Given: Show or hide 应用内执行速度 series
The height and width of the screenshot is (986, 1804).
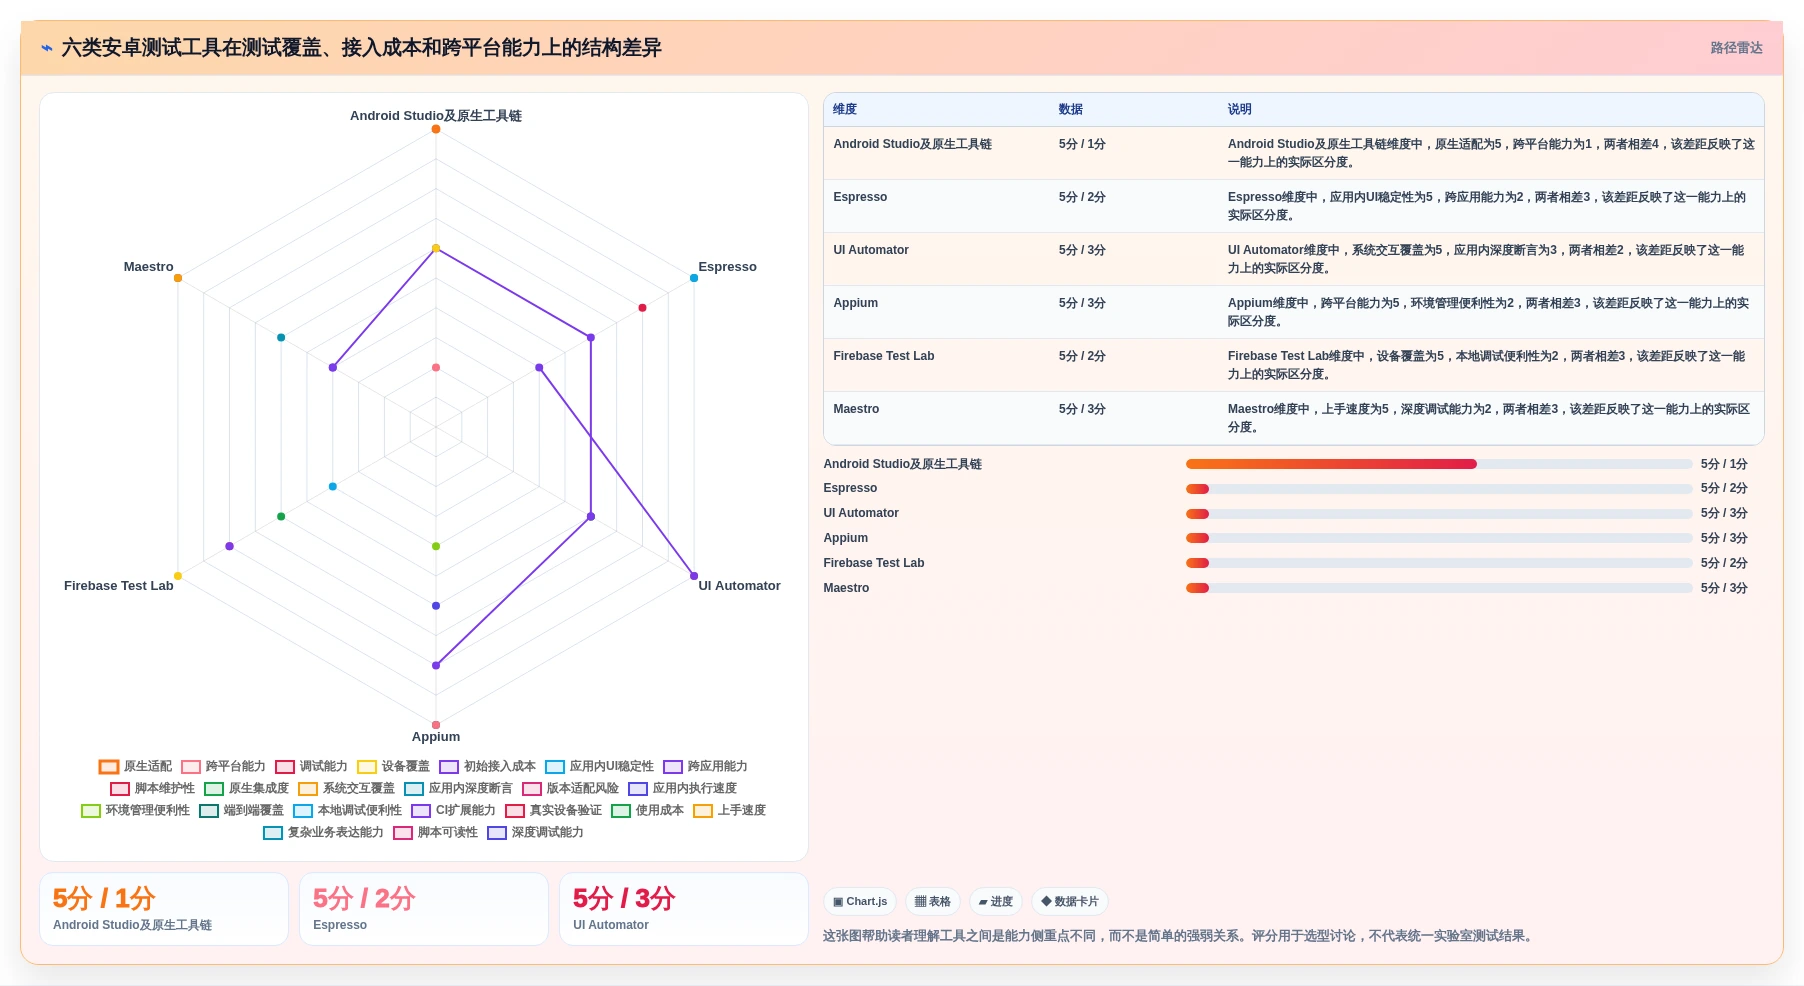Looking at the screenshot, I should tap(682, 789).
